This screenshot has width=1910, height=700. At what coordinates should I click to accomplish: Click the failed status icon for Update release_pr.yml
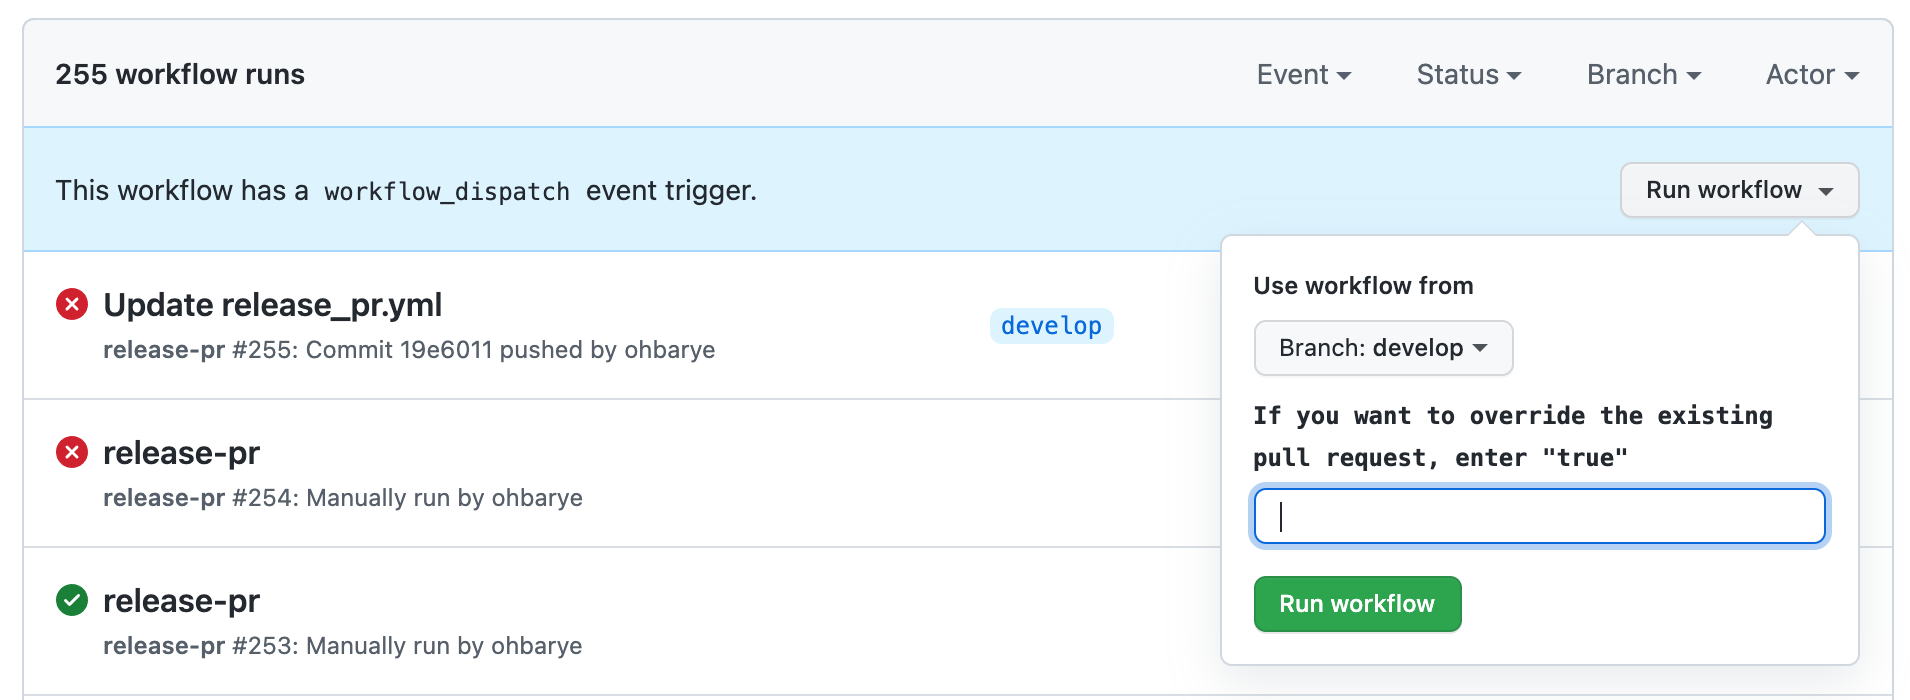pos(72,304)
